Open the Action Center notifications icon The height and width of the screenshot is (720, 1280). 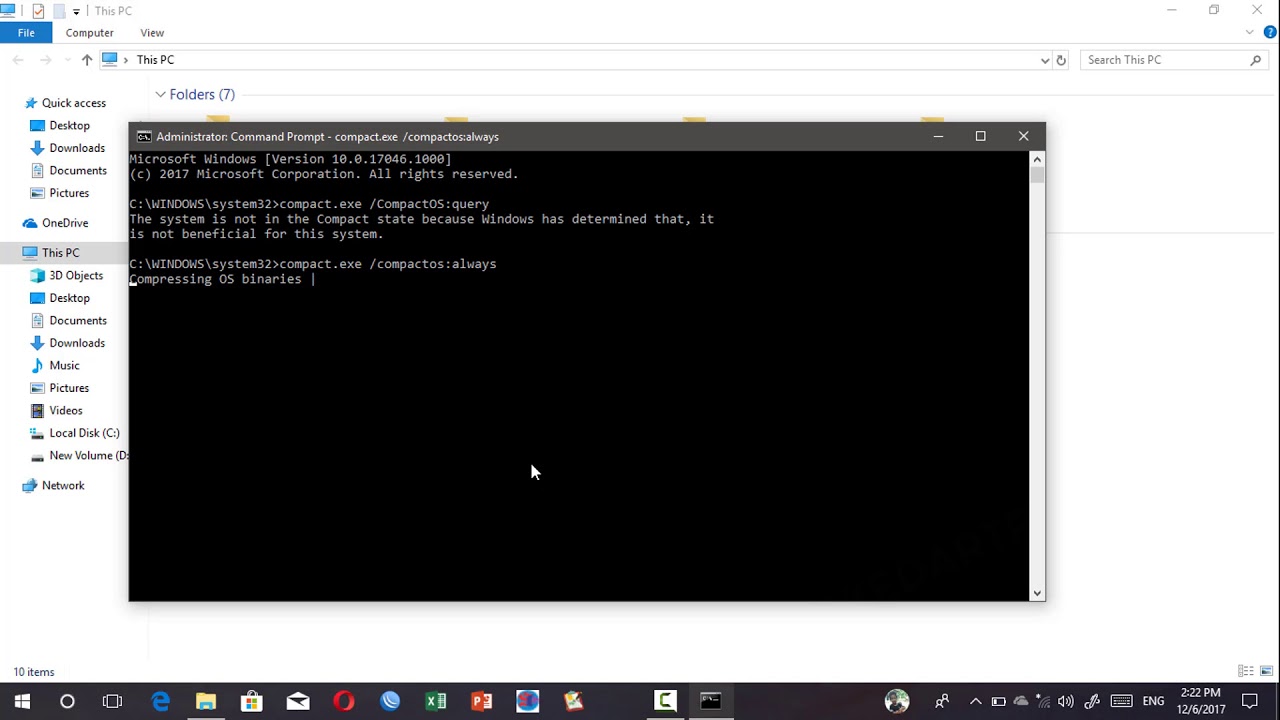tap(1250, 701)
